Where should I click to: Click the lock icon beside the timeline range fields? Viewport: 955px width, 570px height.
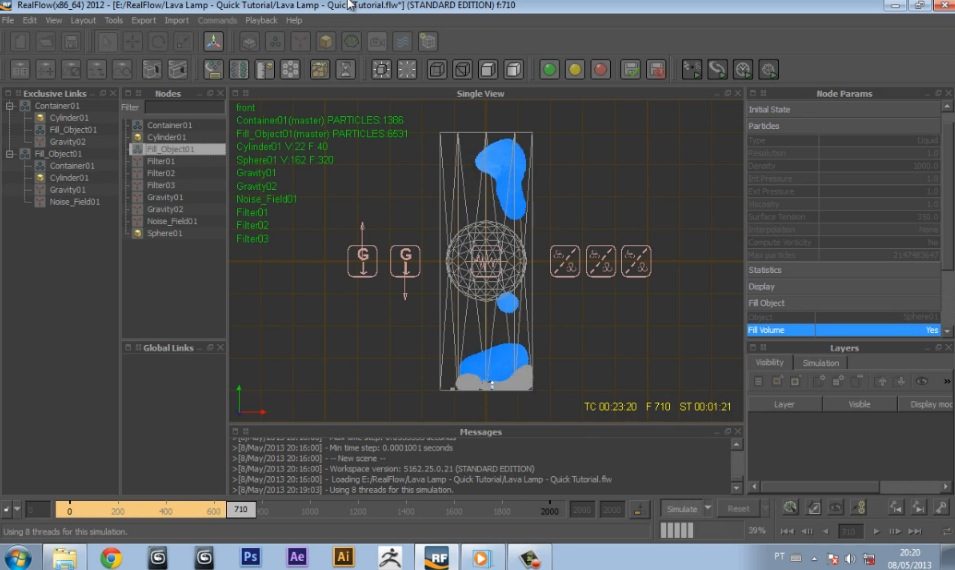(636, 509)
